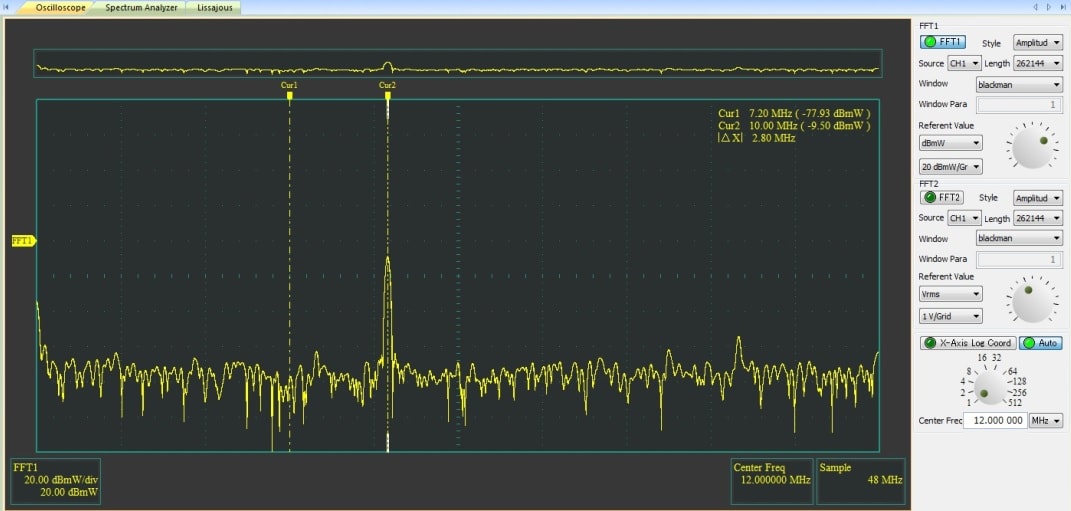The width and height of the screenshot is (1071, 511).
Task: Click the FFT1 referent value knob
Action: [x=1032, y=146]
